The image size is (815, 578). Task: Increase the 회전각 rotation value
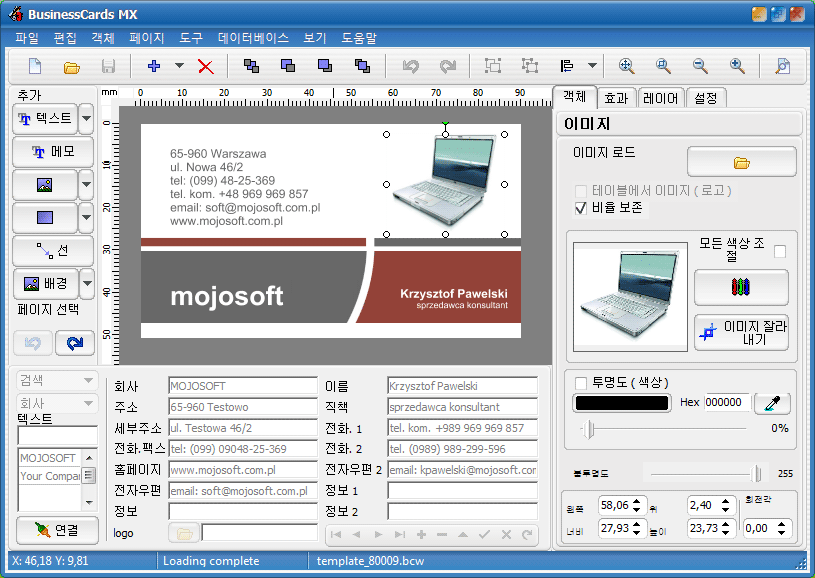(x=781, y=524)
